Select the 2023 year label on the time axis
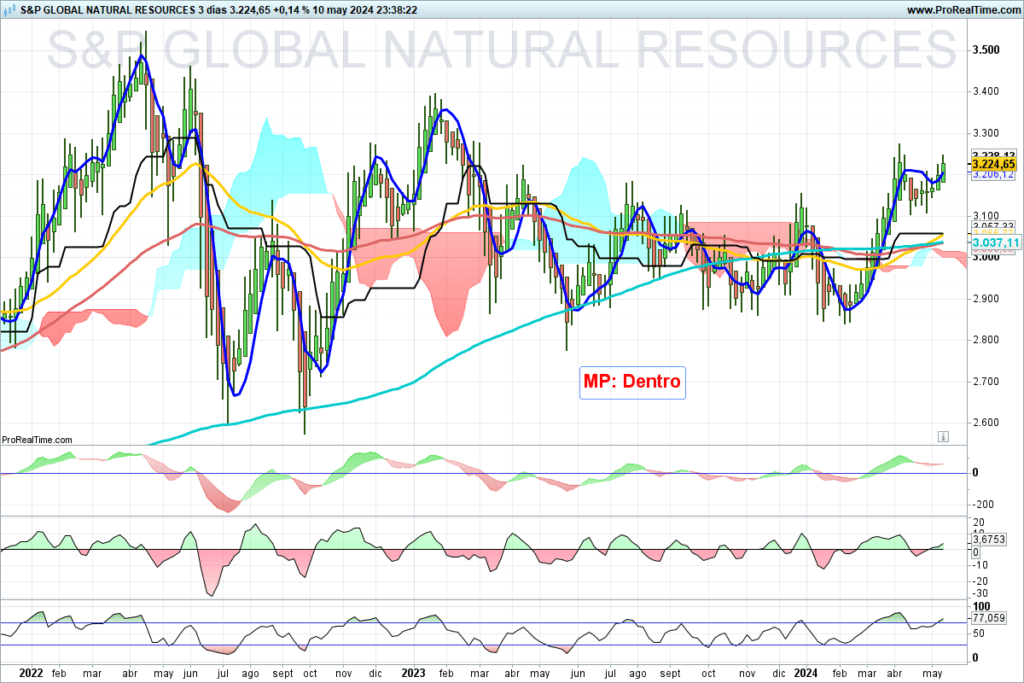 coord(413,673)
